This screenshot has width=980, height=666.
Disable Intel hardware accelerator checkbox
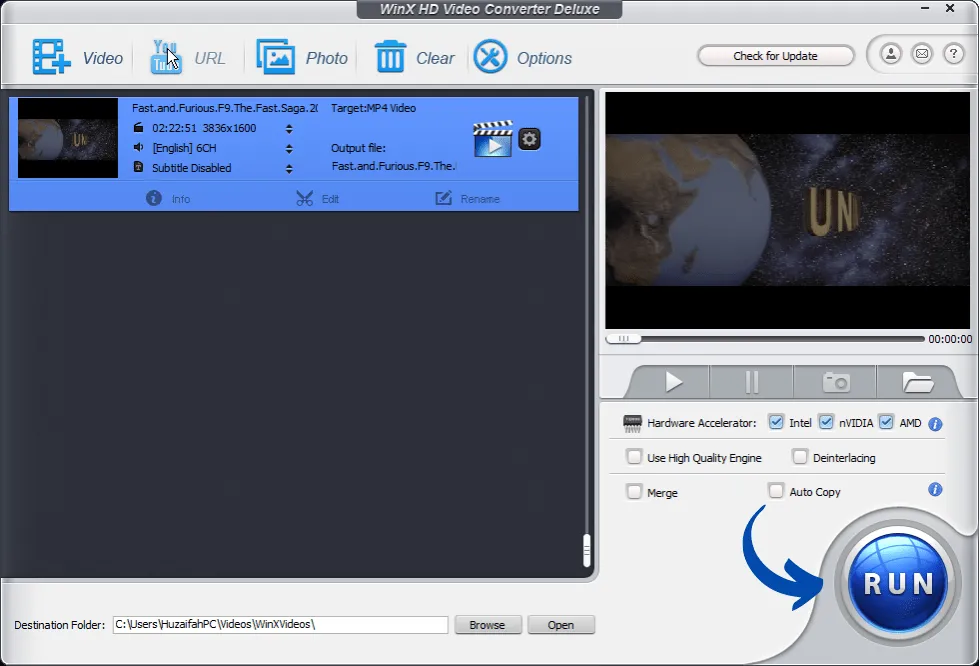[x=776, y=422]
